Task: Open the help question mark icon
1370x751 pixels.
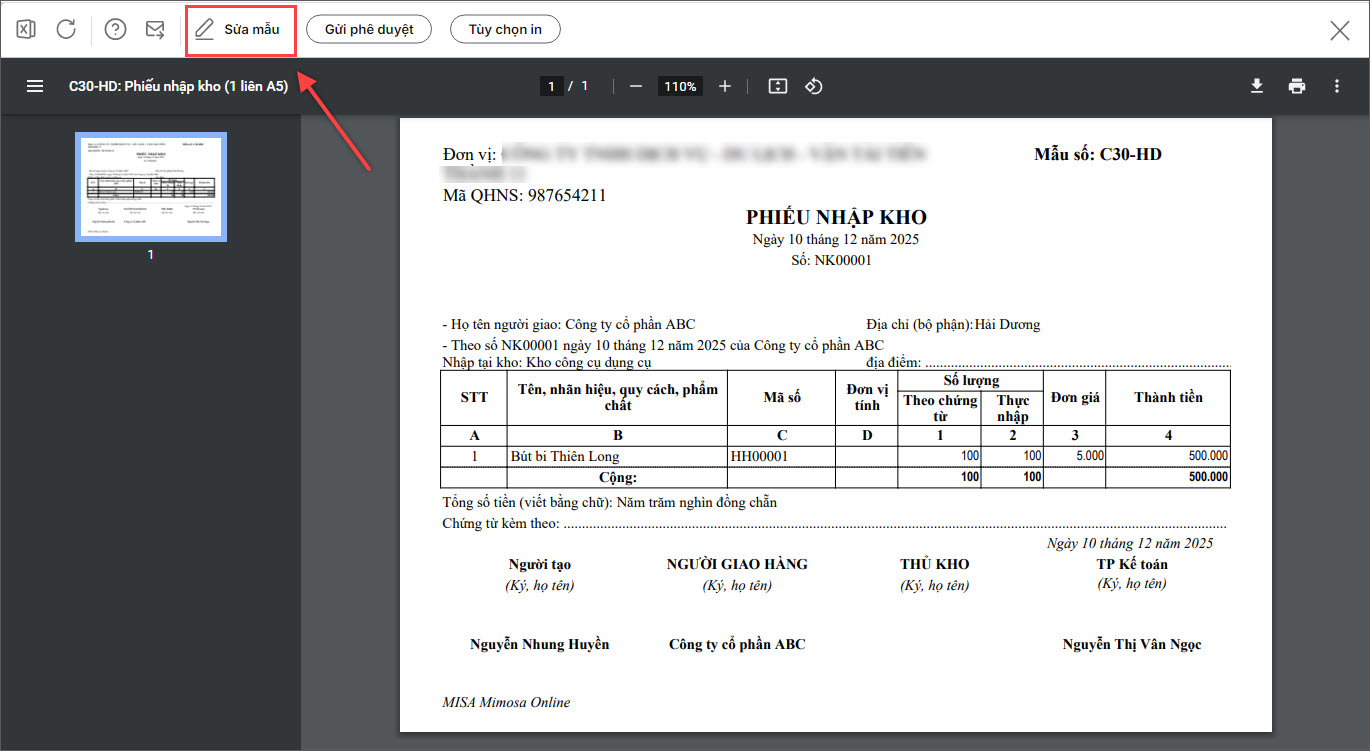Action: pyautogui.click(x=116, y=29)
